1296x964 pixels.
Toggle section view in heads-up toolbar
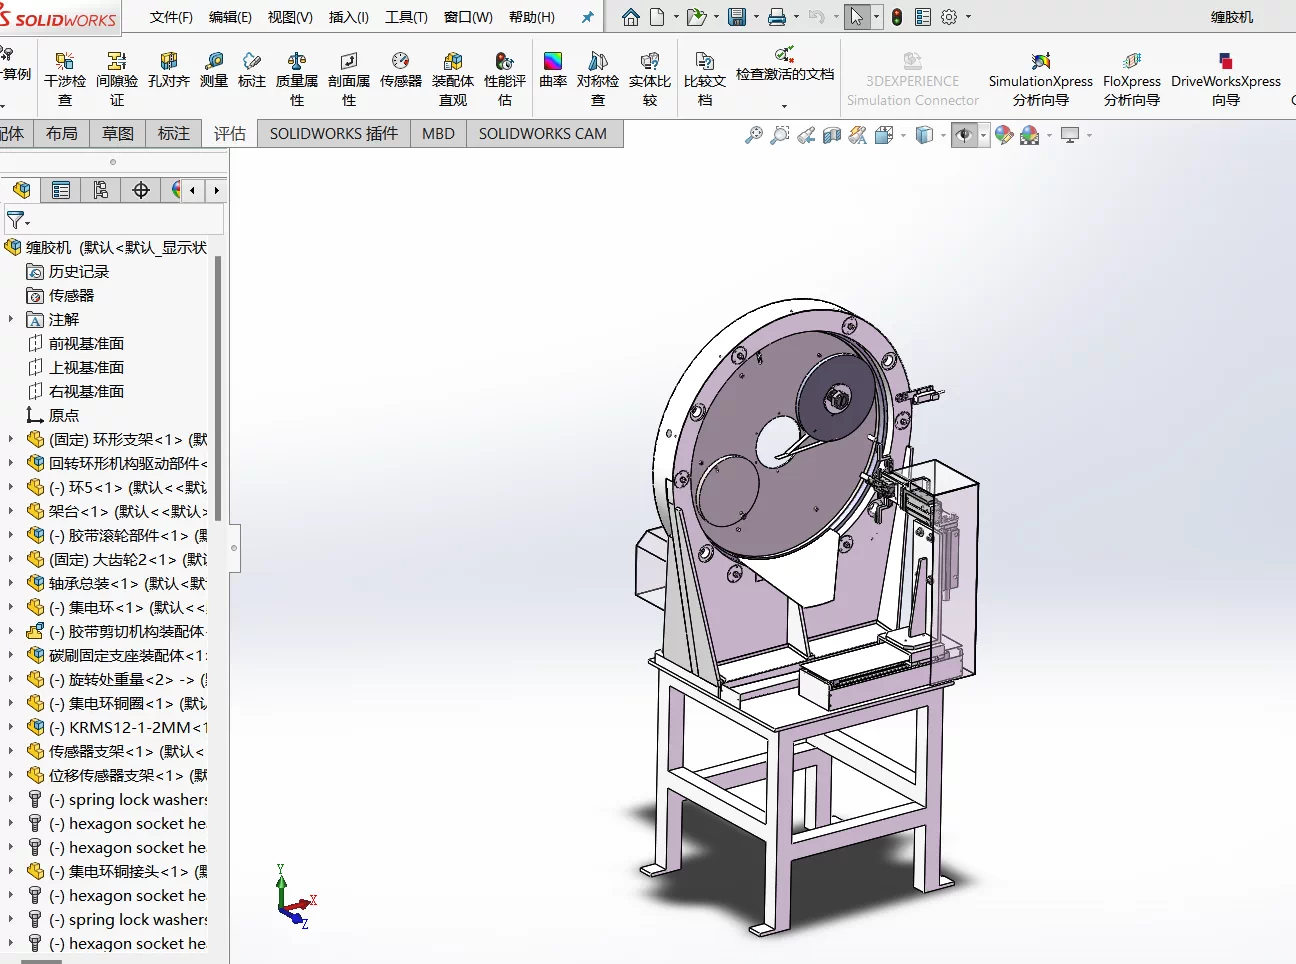coord(832,135)
